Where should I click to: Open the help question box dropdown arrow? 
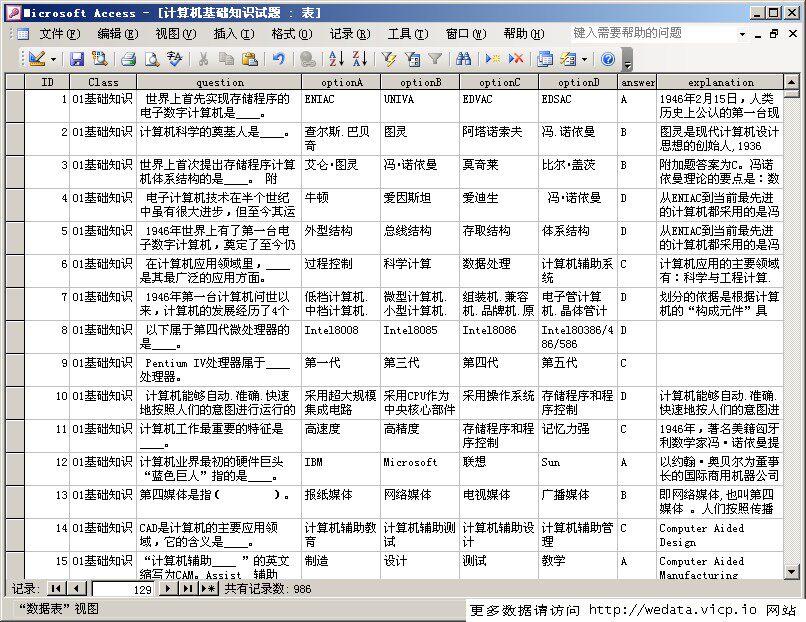click(742, 34)
